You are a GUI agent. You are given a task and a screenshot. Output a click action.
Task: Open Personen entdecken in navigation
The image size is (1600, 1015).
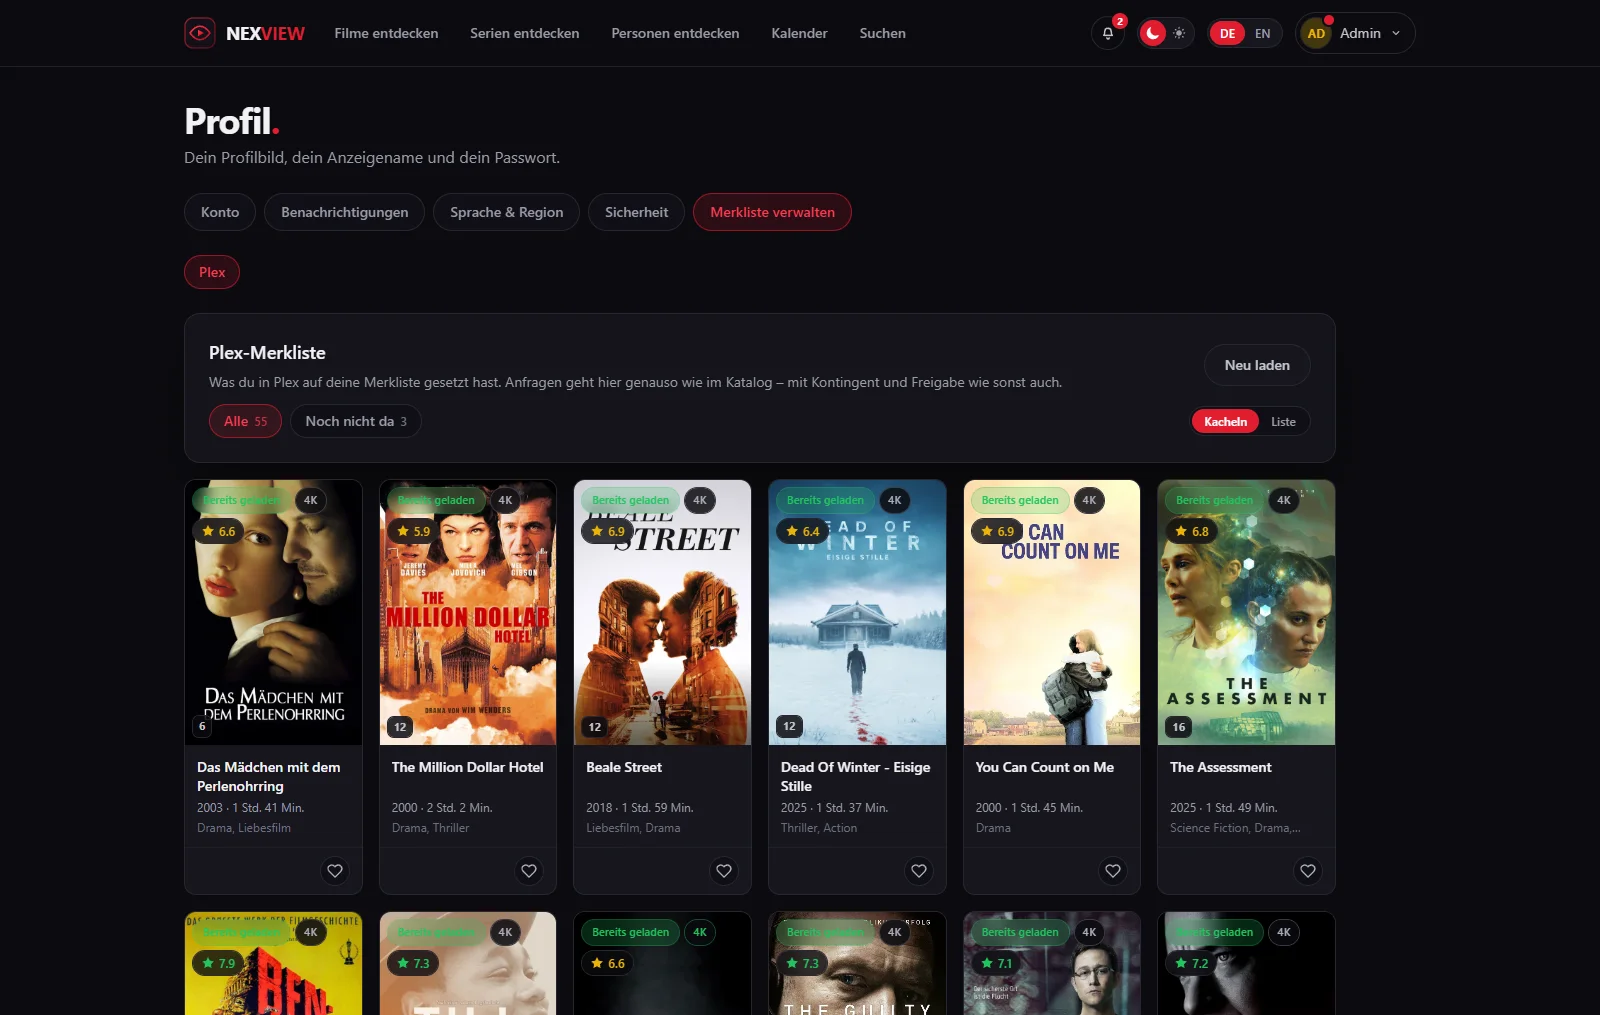coord(675,33)
